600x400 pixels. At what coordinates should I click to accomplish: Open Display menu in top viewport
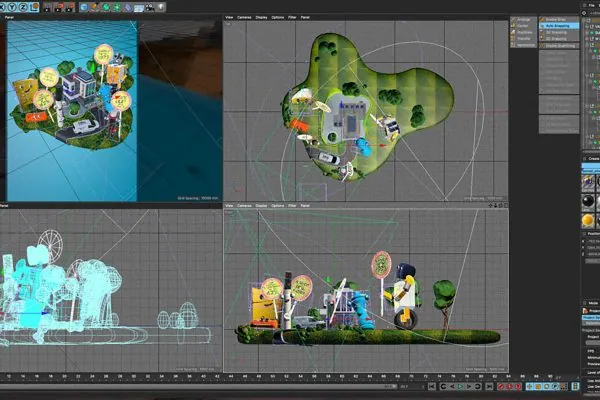coord(261,17)
